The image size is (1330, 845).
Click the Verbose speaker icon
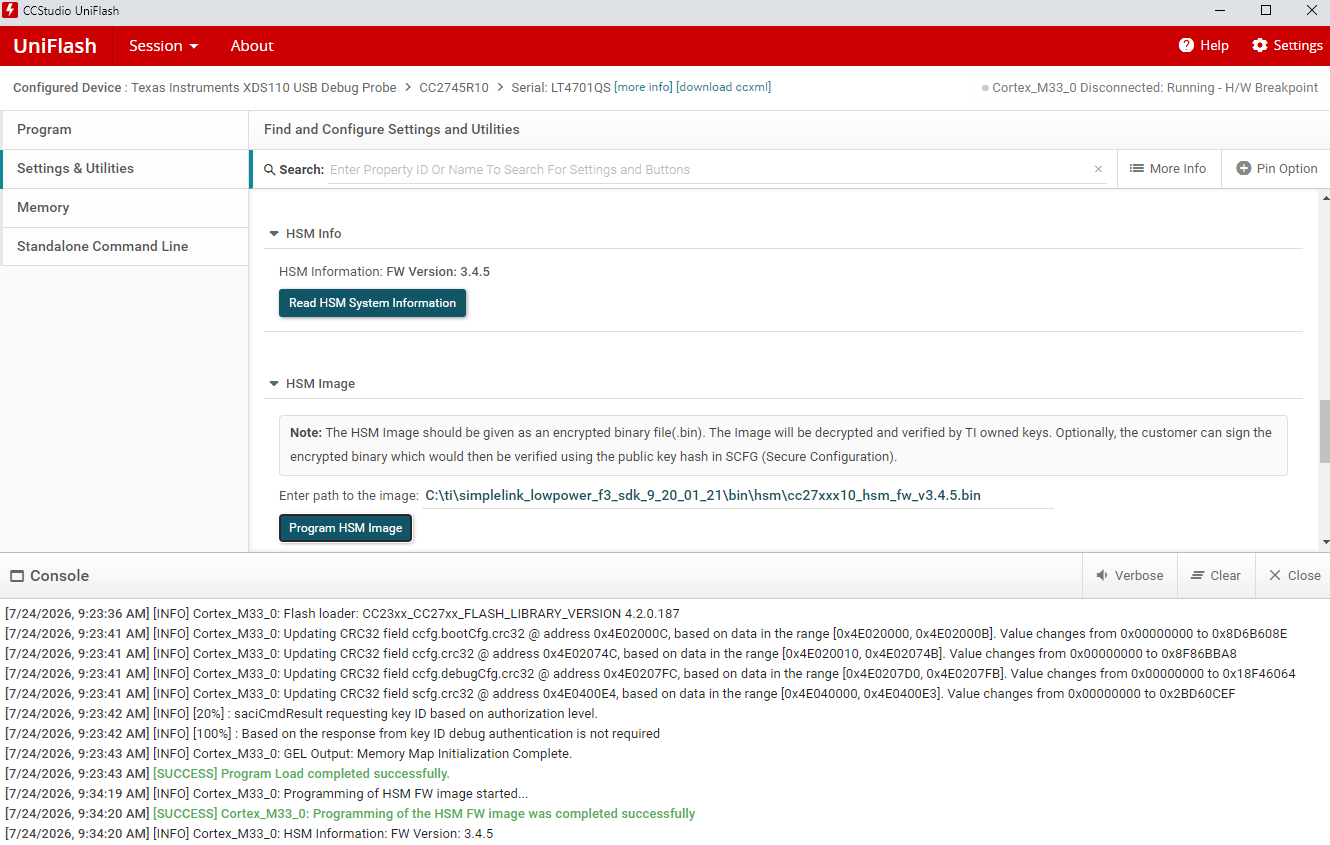click(1102, 575)
